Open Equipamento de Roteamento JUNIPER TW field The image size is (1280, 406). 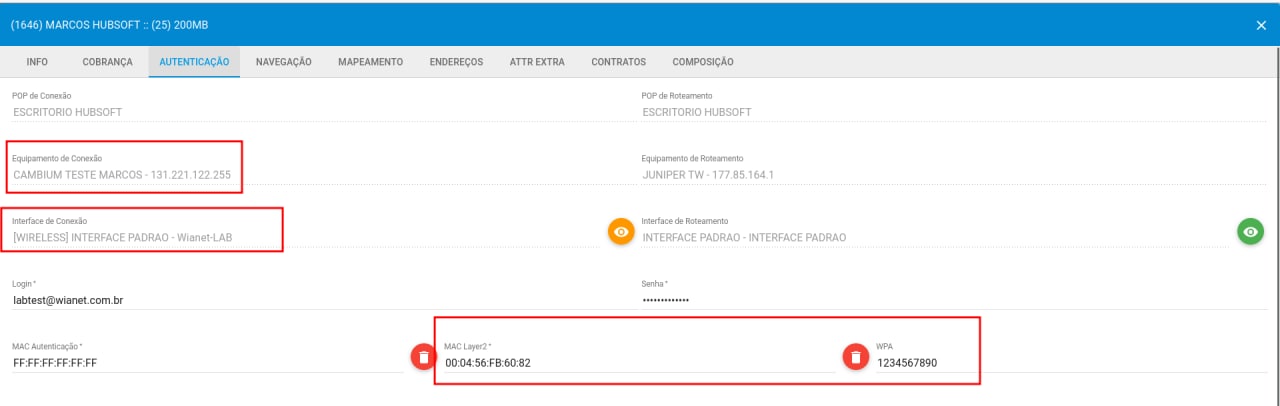[955, 175]
